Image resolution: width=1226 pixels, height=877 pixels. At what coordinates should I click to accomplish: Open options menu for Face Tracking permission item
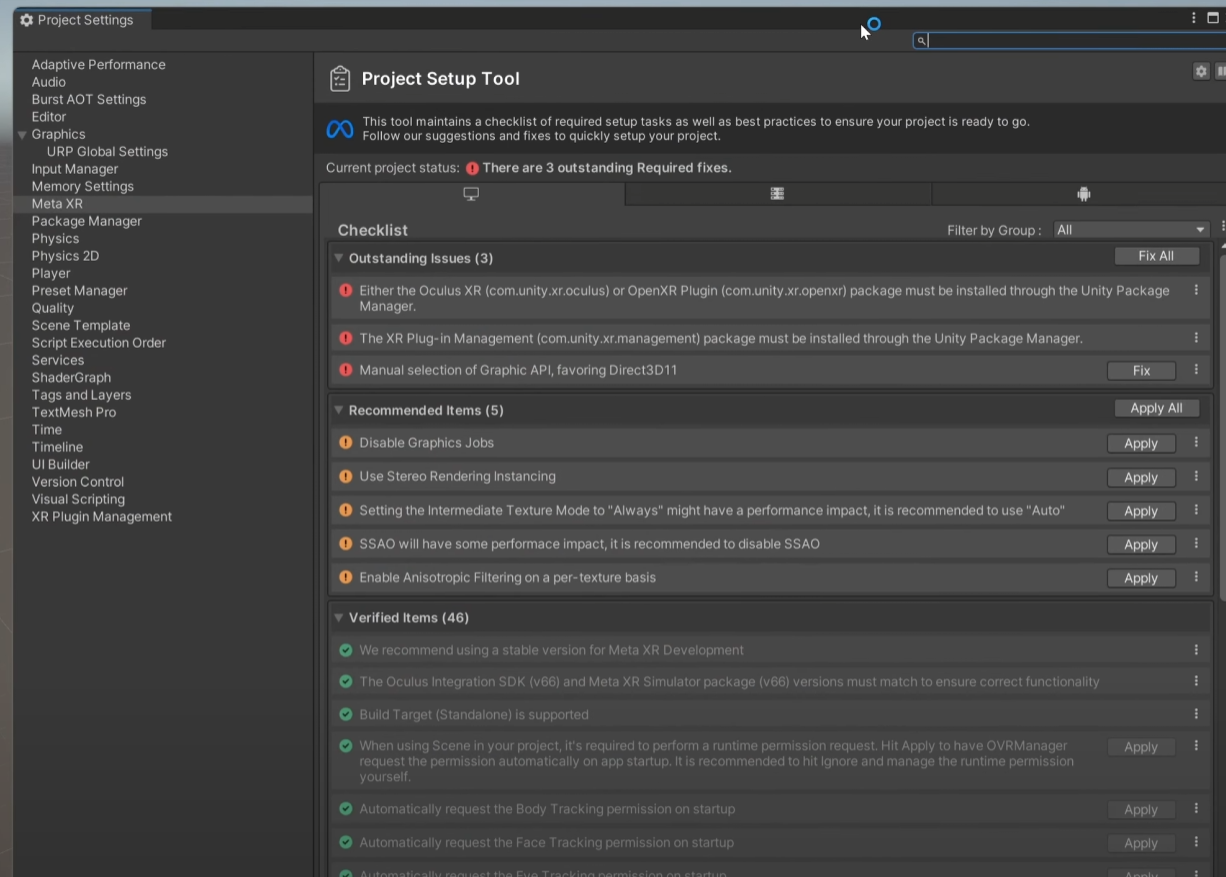click(x=1196, y=842)
